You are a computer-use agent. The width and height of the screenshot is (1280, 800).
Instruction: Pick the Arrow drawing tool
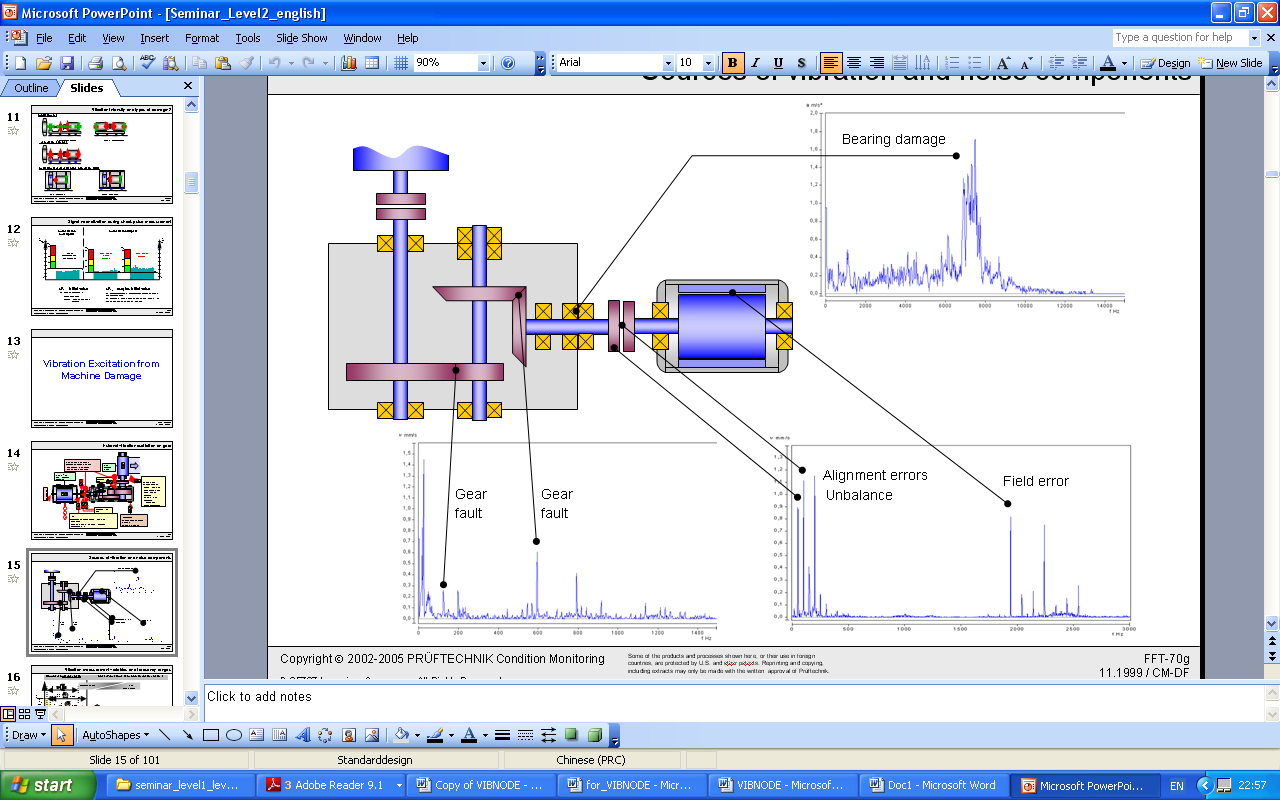(187, 735)
